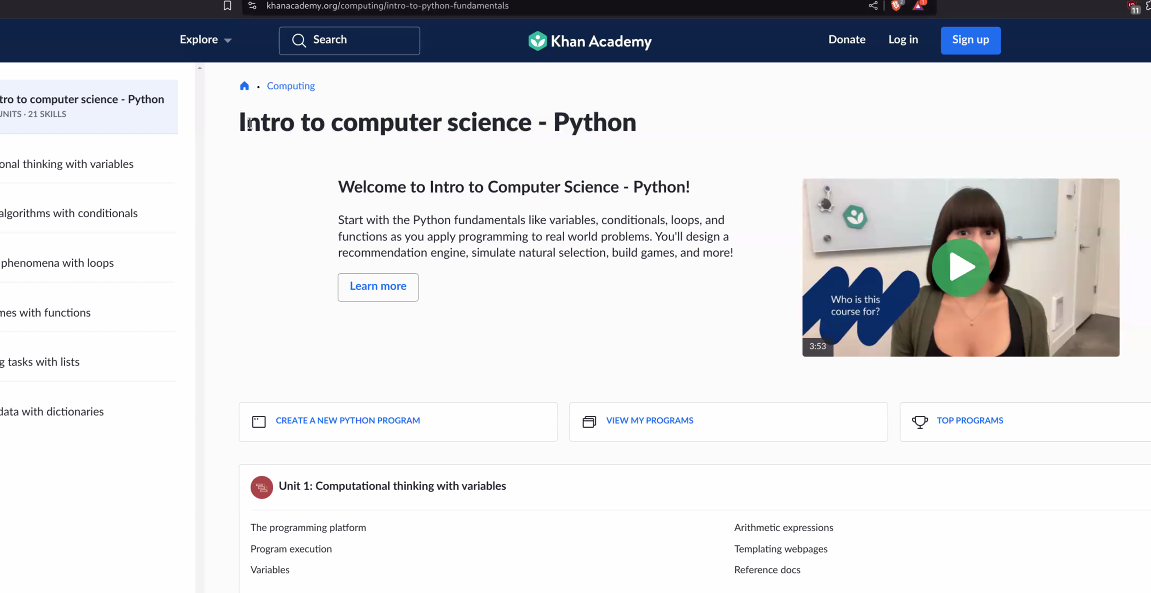Open Brave Rewards triangle icon

point(919,6)
